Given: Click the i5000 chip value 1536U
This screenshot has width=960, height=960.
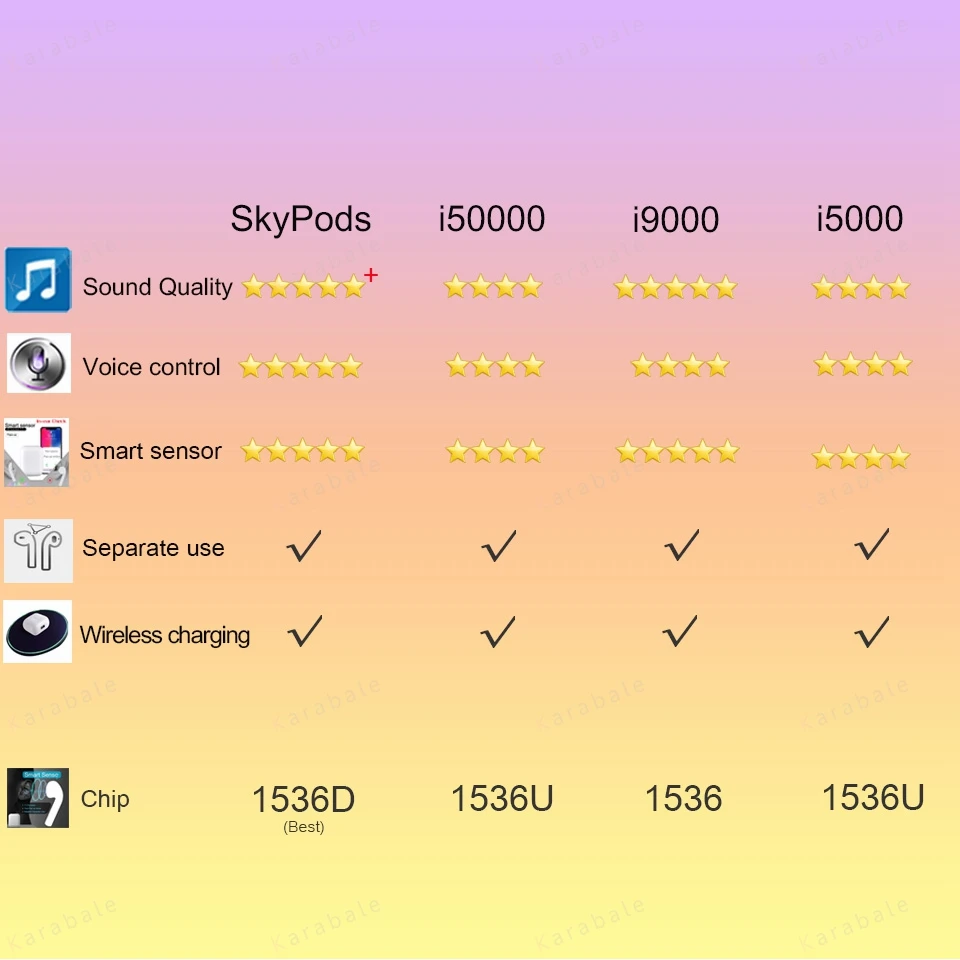Looking at the screenshot, I should click(x=872, y=797).
